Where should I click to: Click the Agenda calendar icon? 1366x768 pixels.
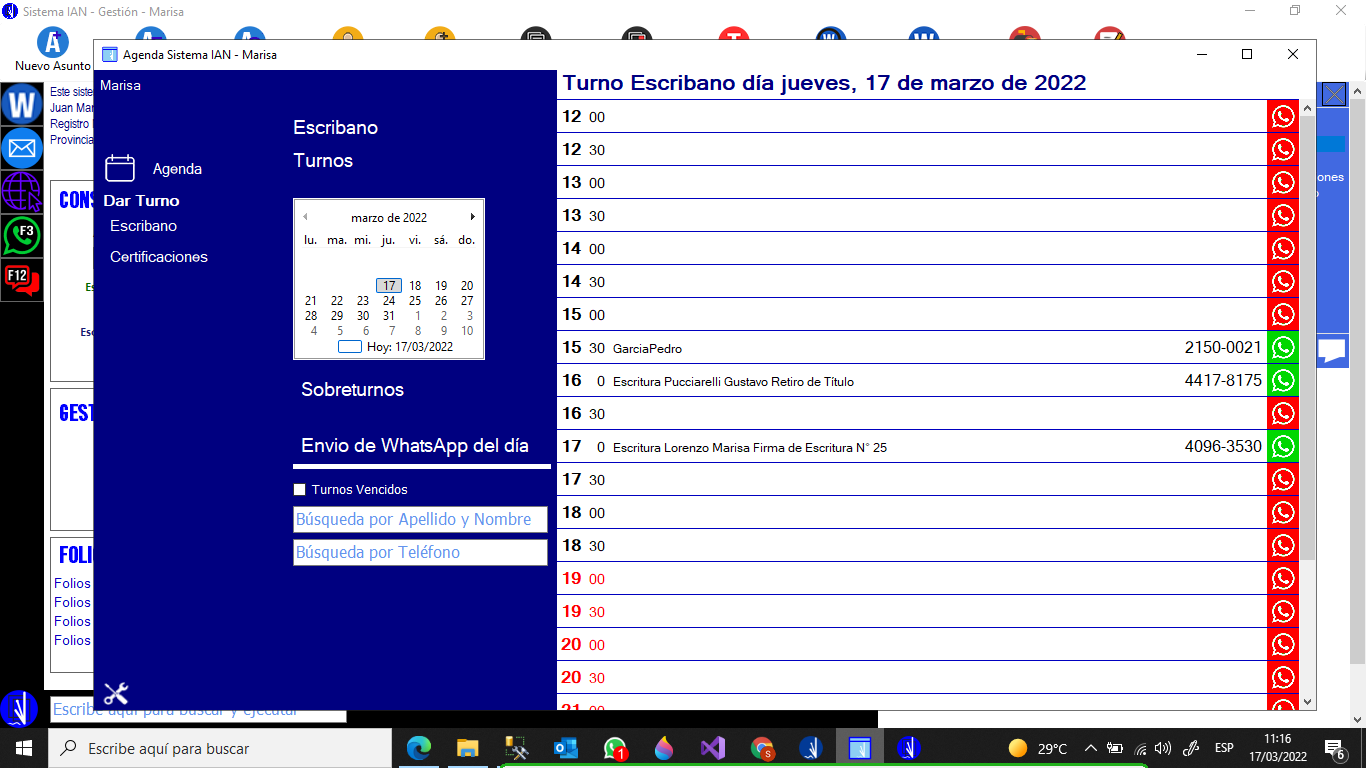(x=120, y=168)
